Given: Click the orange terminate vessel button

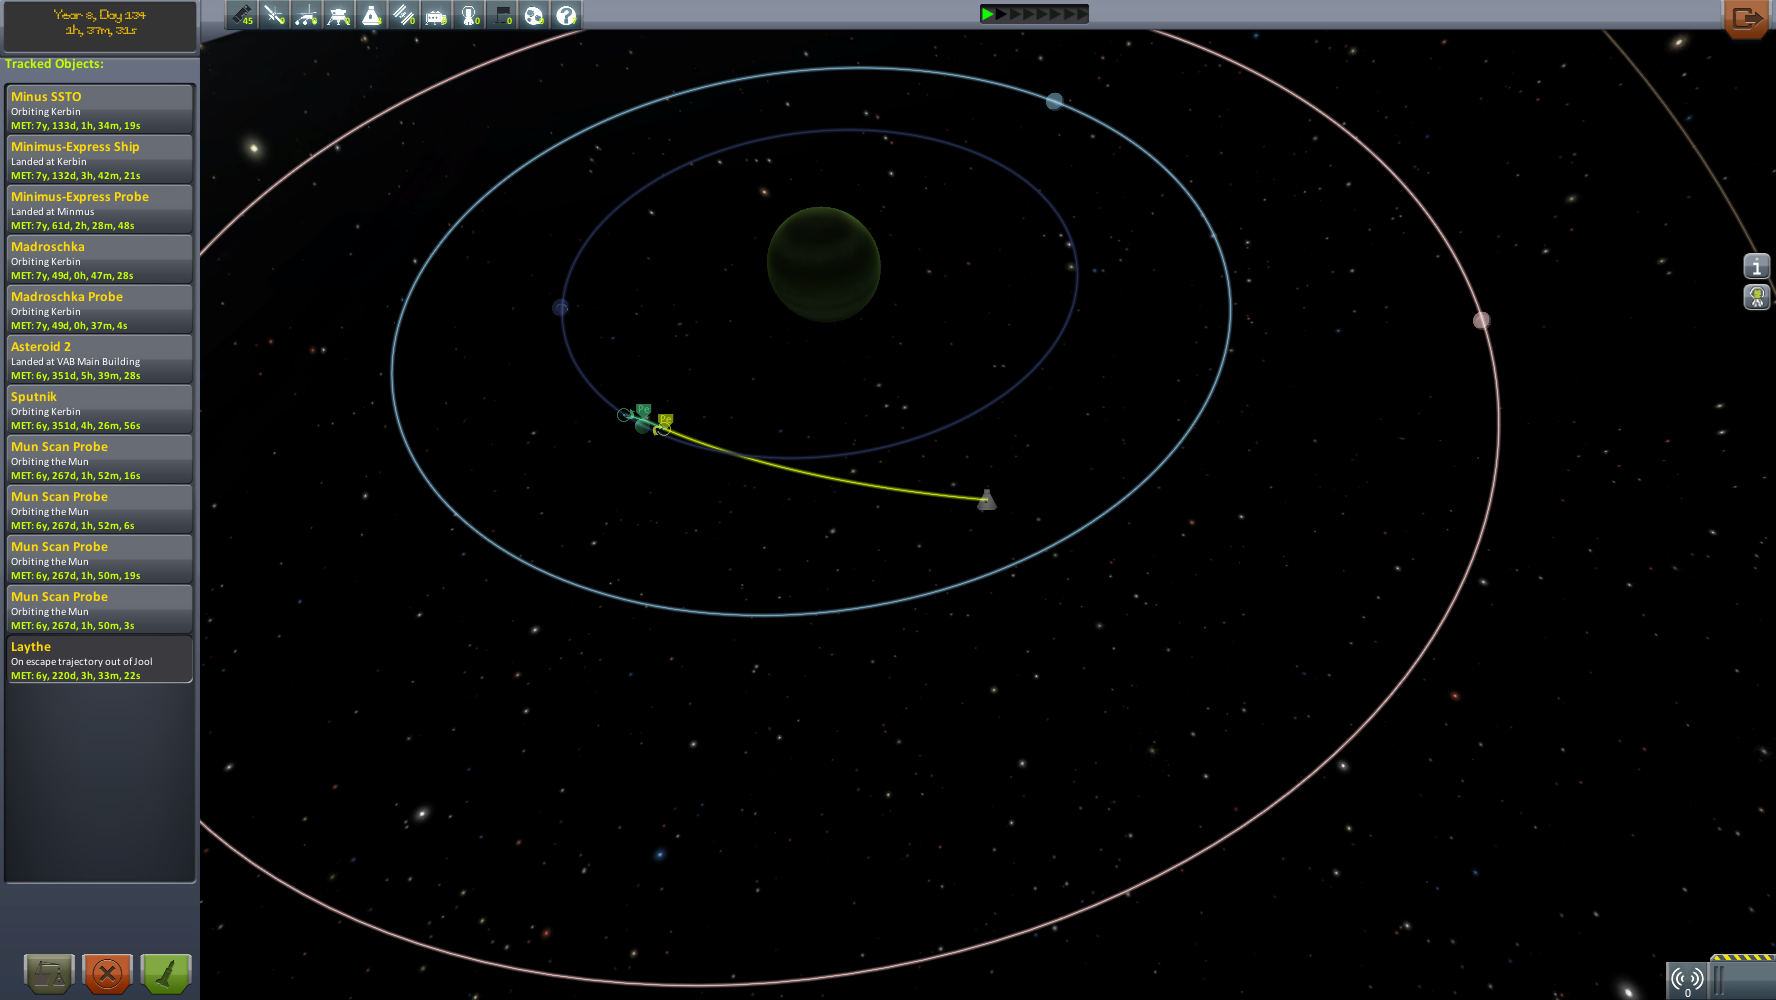Looking at the screenshot, I should pyautogui.click(x=108, y=973).
